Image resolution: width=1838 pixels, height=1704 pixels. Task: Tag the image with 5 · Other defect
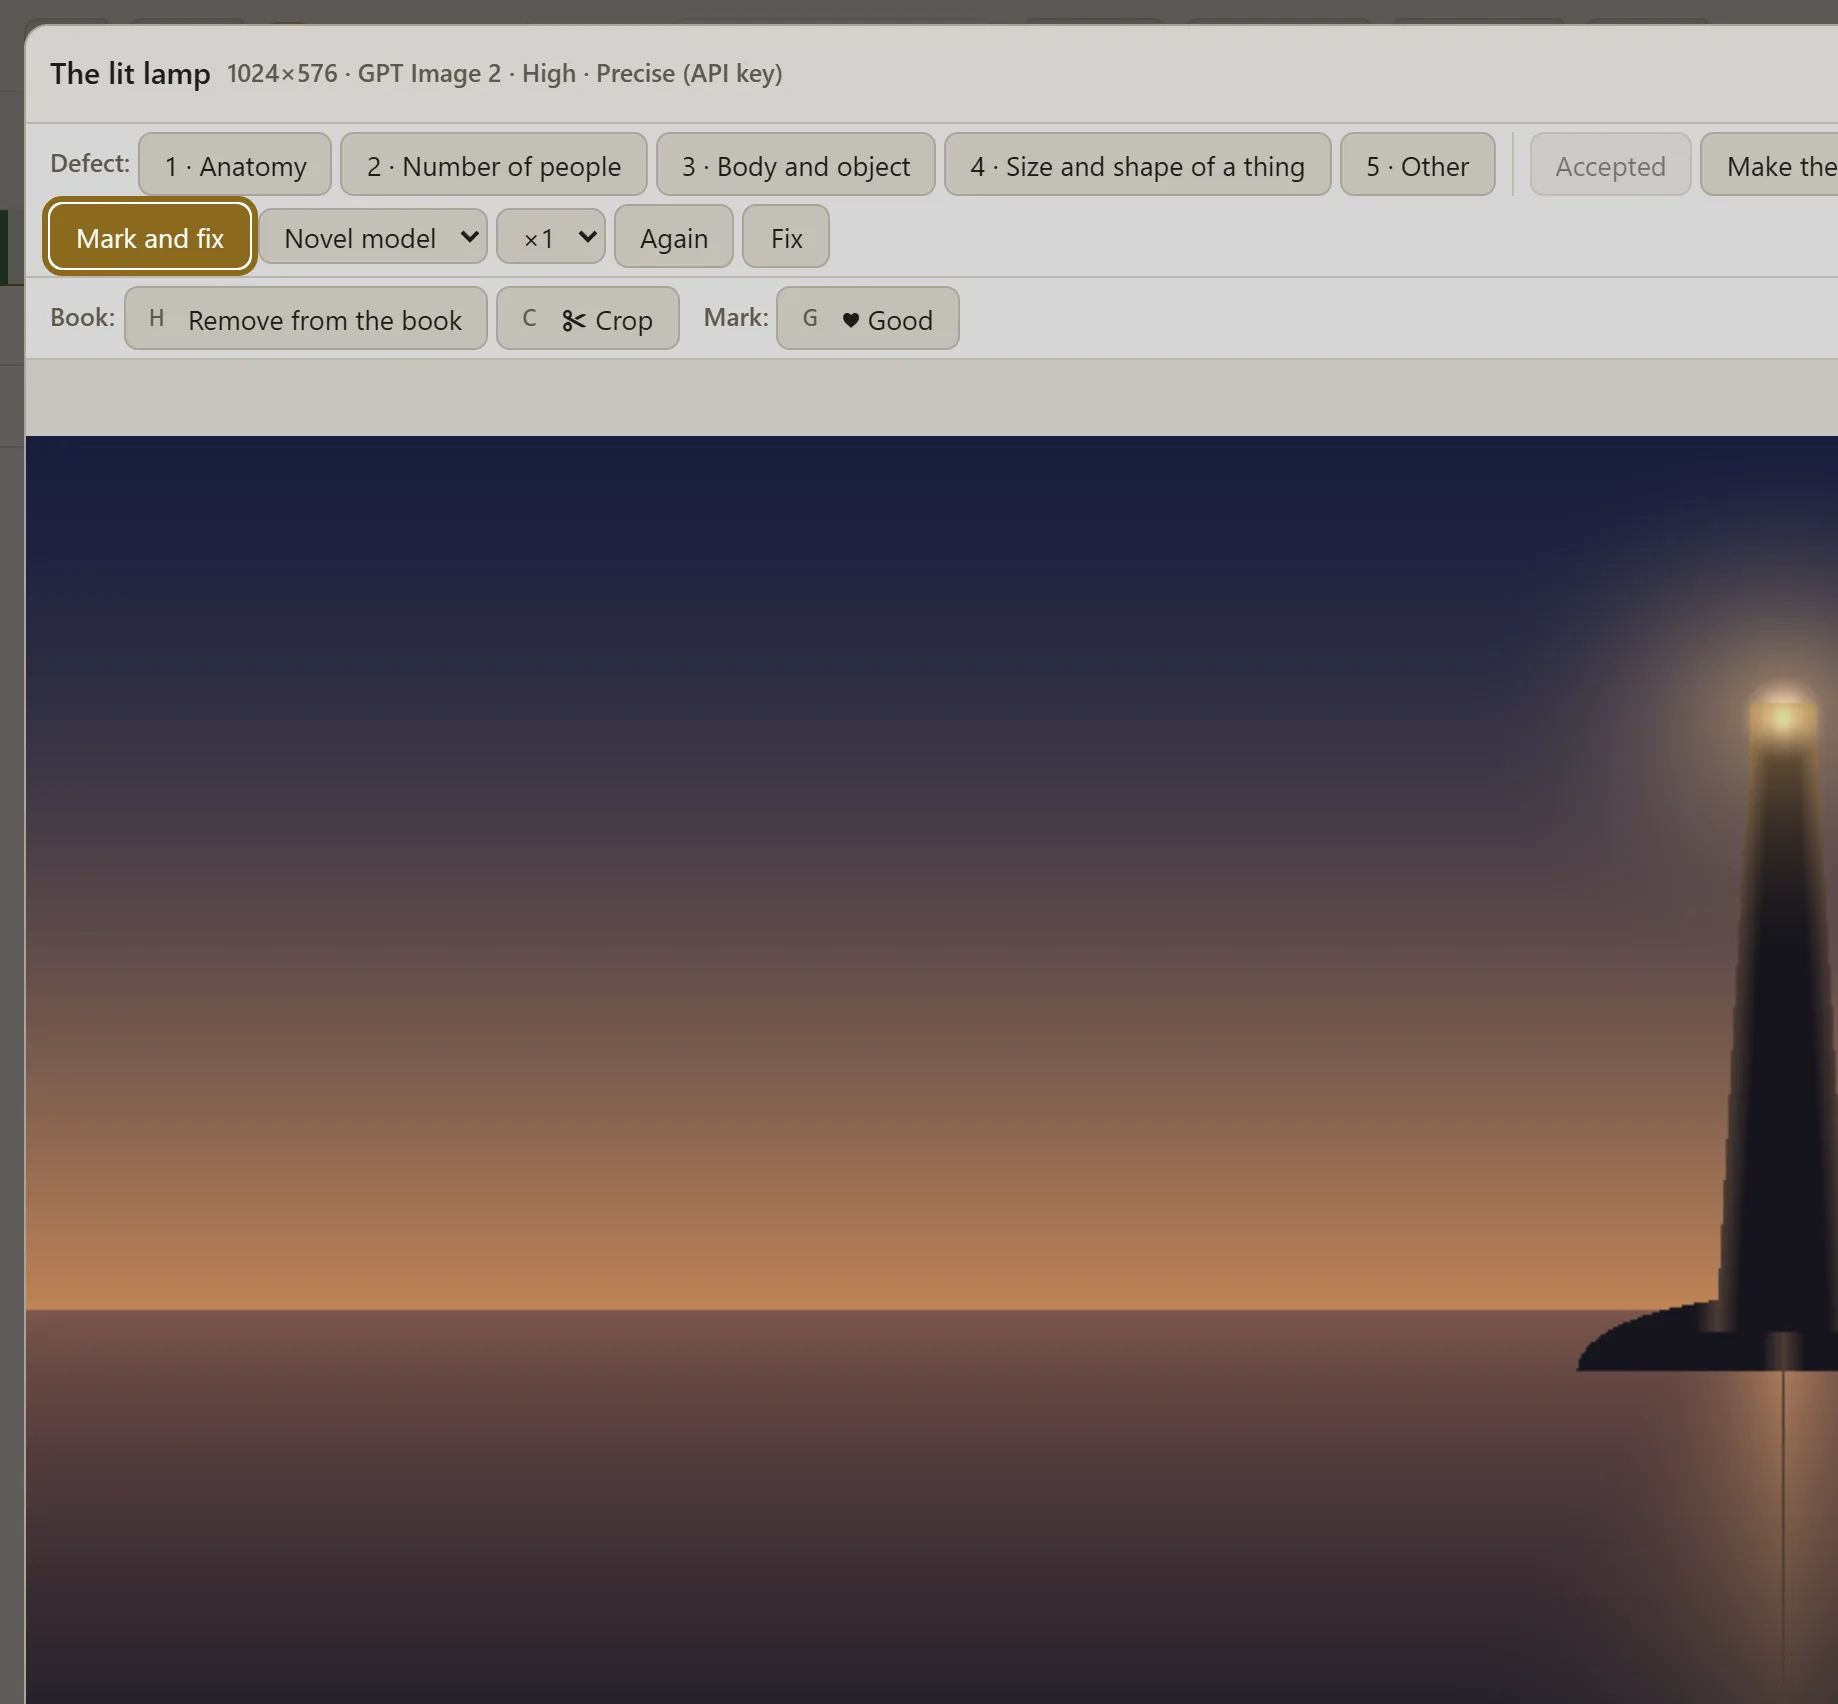click(x=1417, y=165)
